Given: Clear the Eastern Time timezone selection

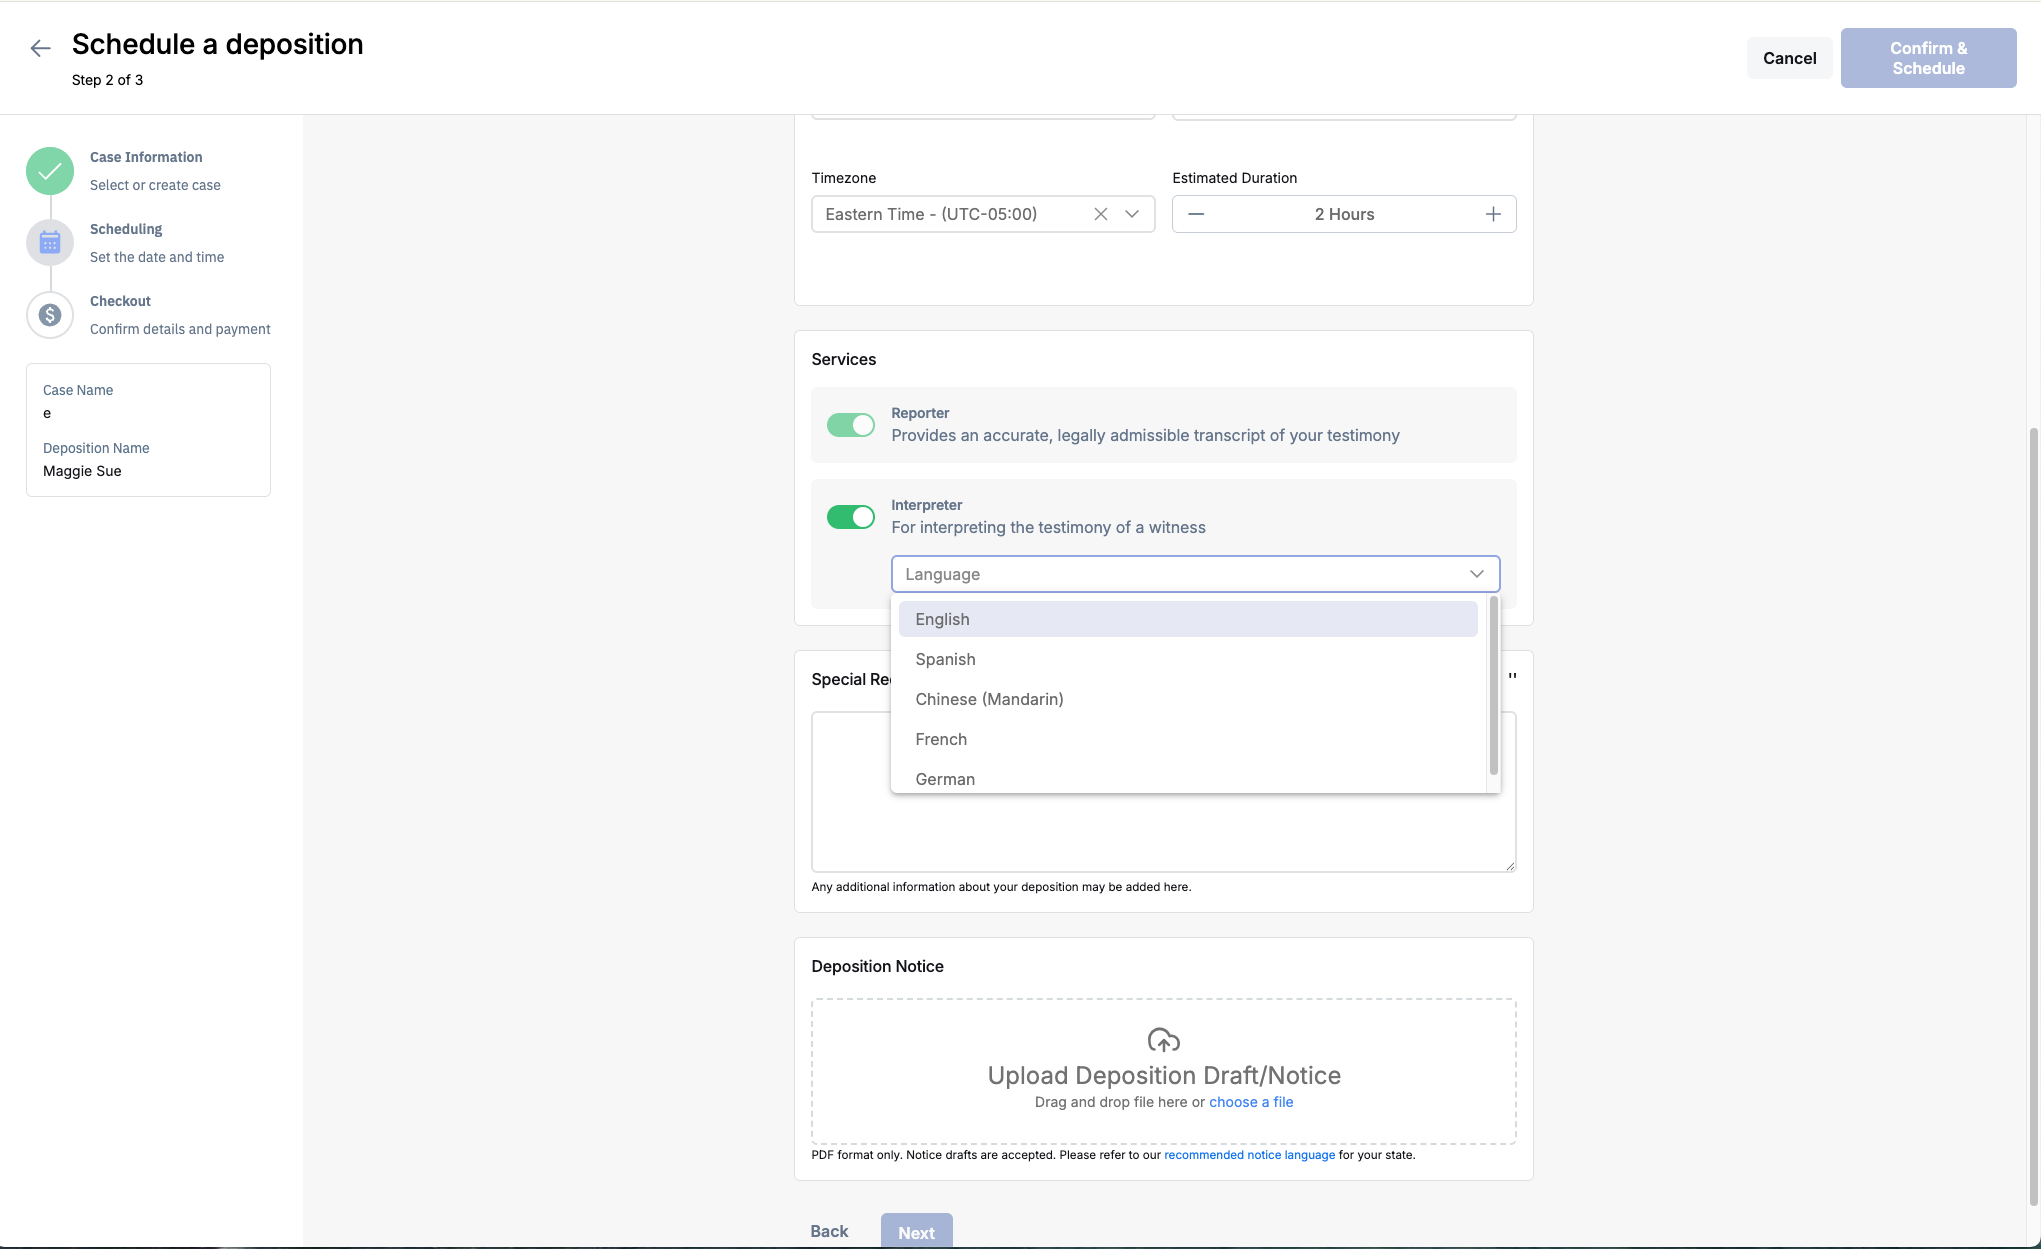Looking at the screenshot, I should click(x=1100, y=214).
